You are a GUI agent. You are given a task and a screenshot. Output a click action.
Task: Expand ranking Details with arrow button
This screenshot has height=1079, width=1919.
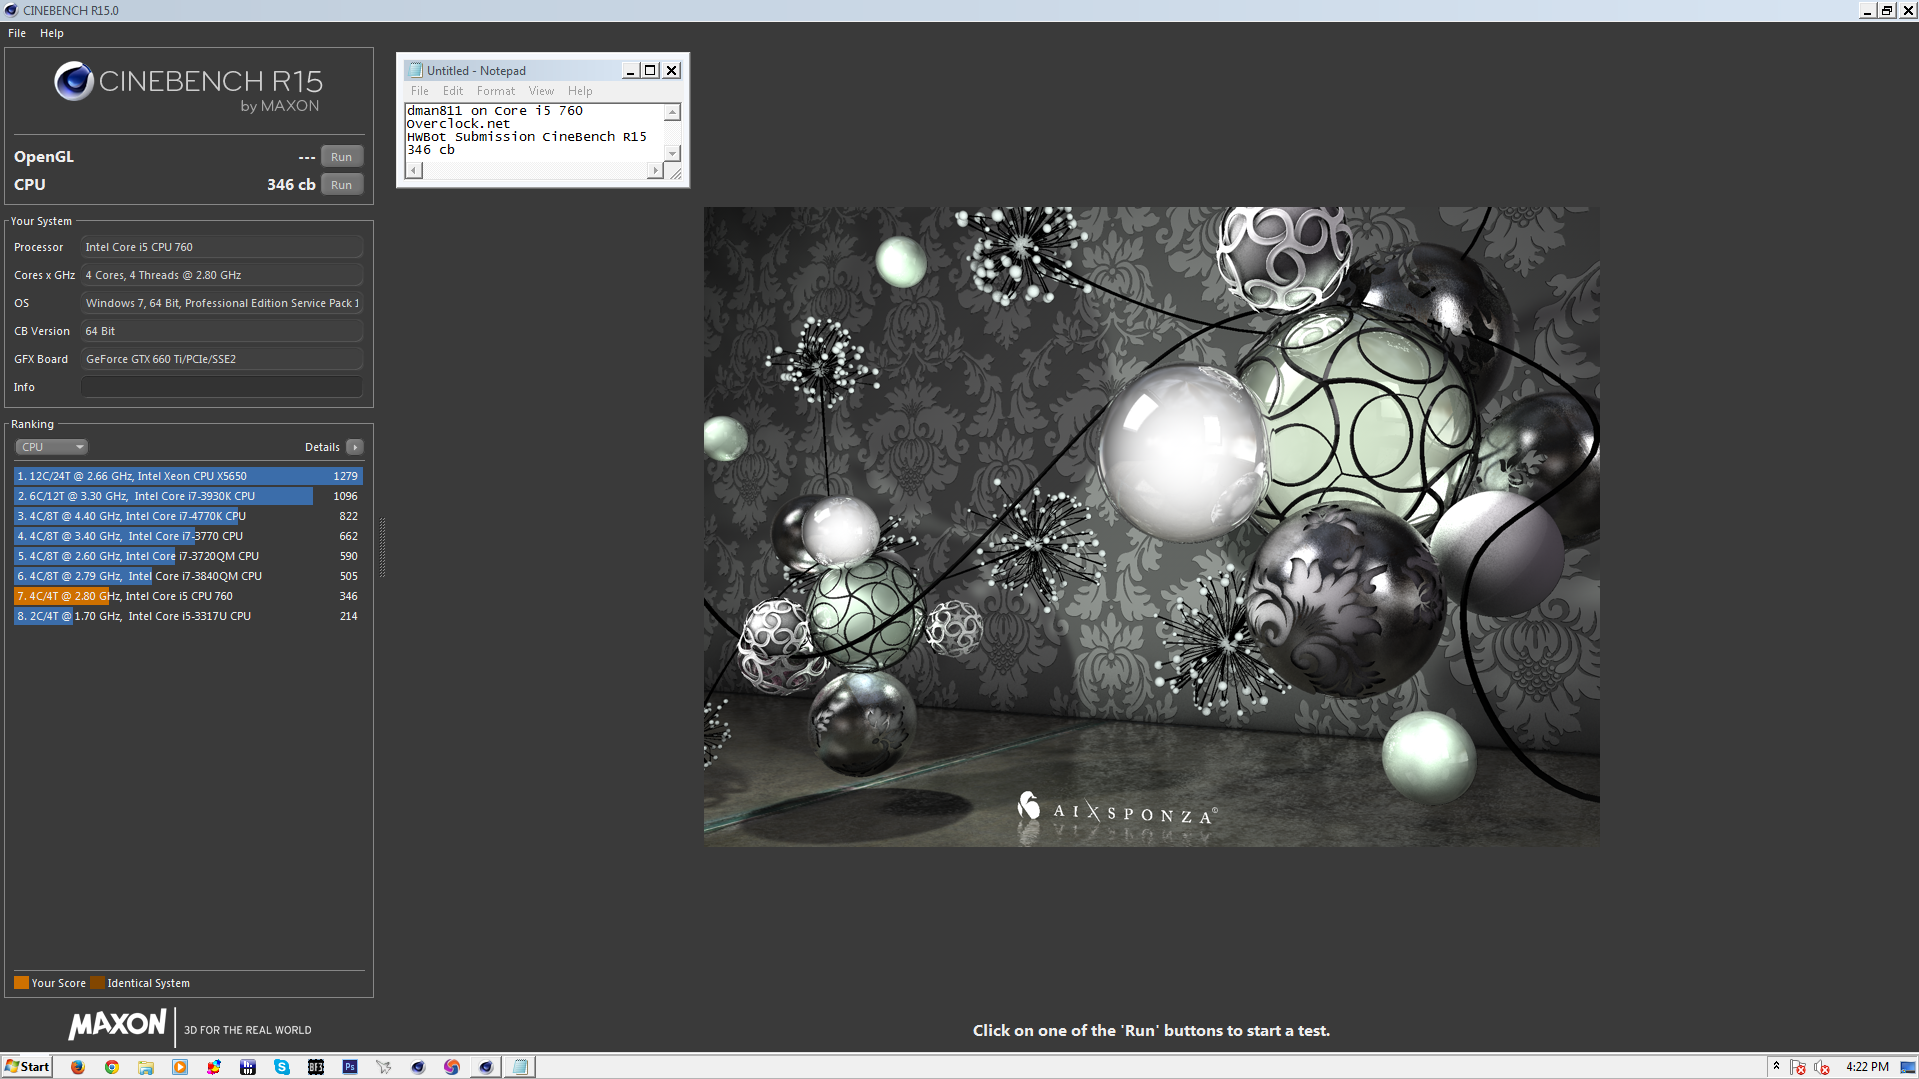pos(355,447)
